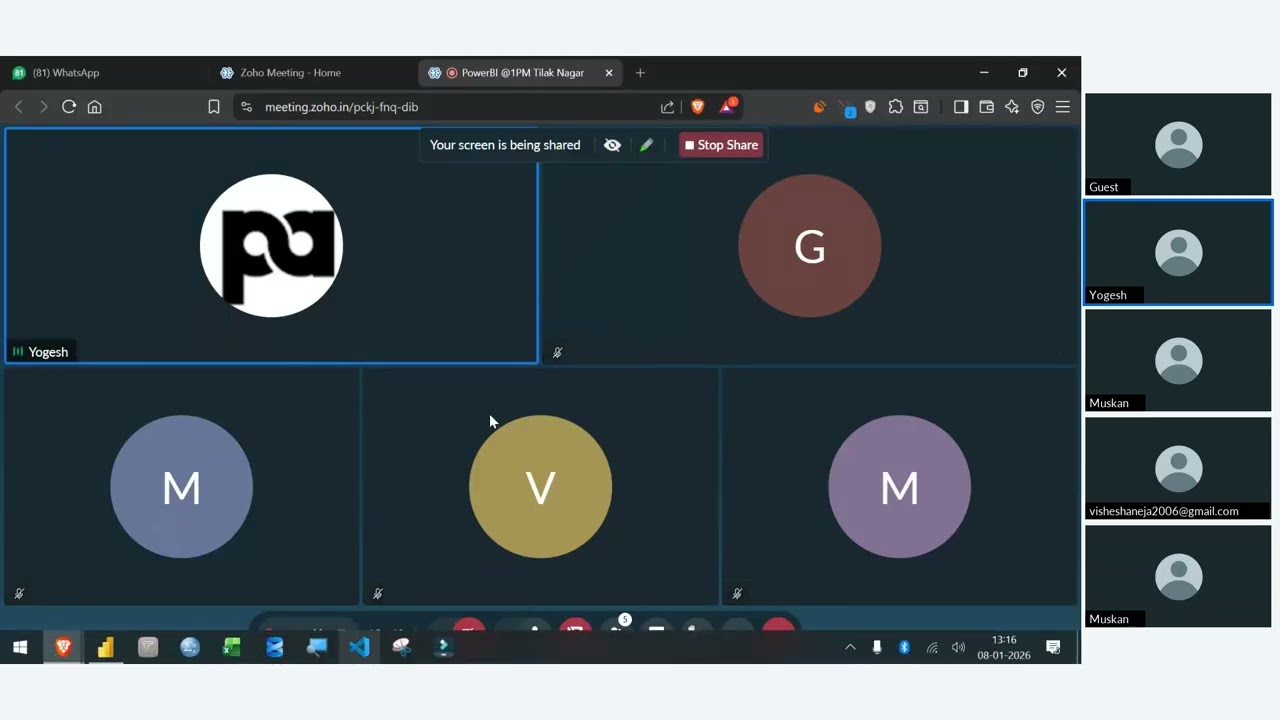Close the PowerBI @1PM Tilak Nagar tab
The height and width of the screenshot is (720, 1280).
tap(609, 73)
